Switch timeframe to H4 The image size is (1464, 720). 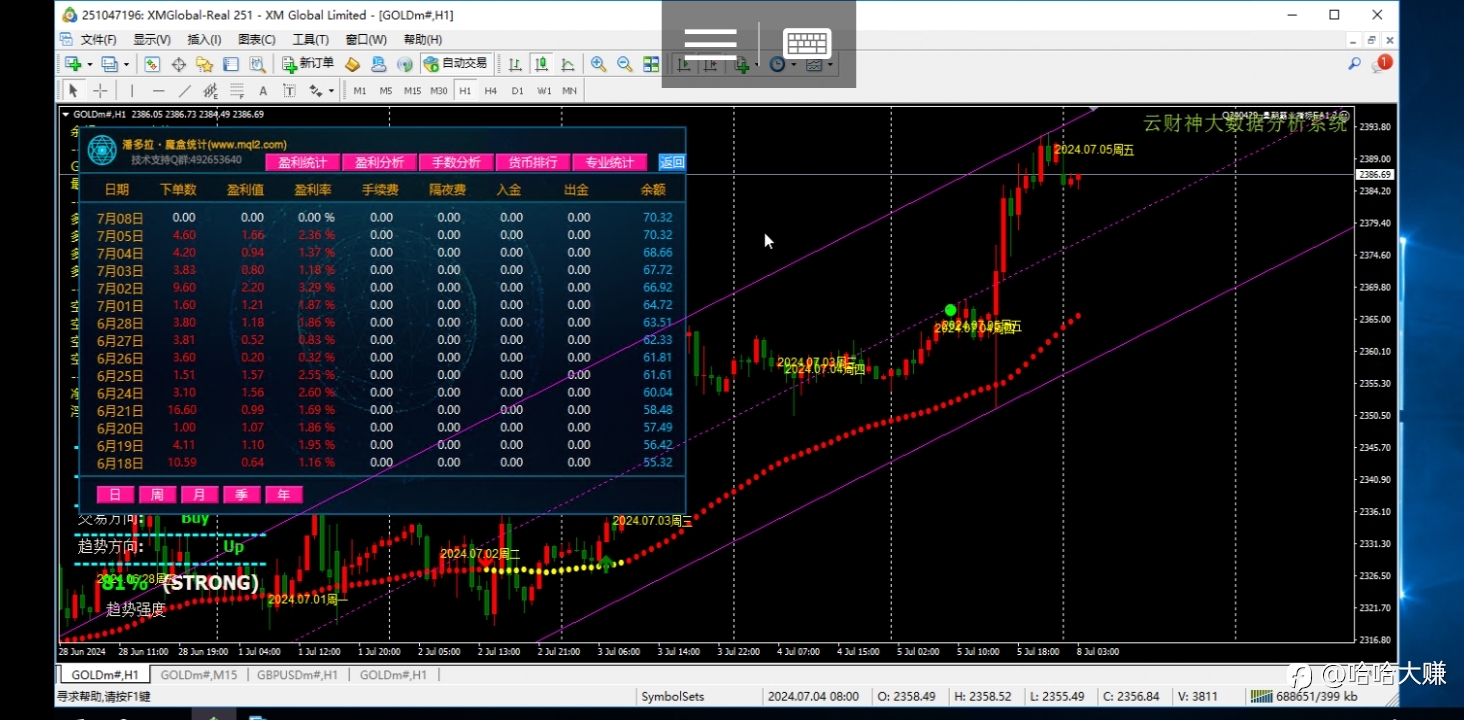(x=490, y=91)
